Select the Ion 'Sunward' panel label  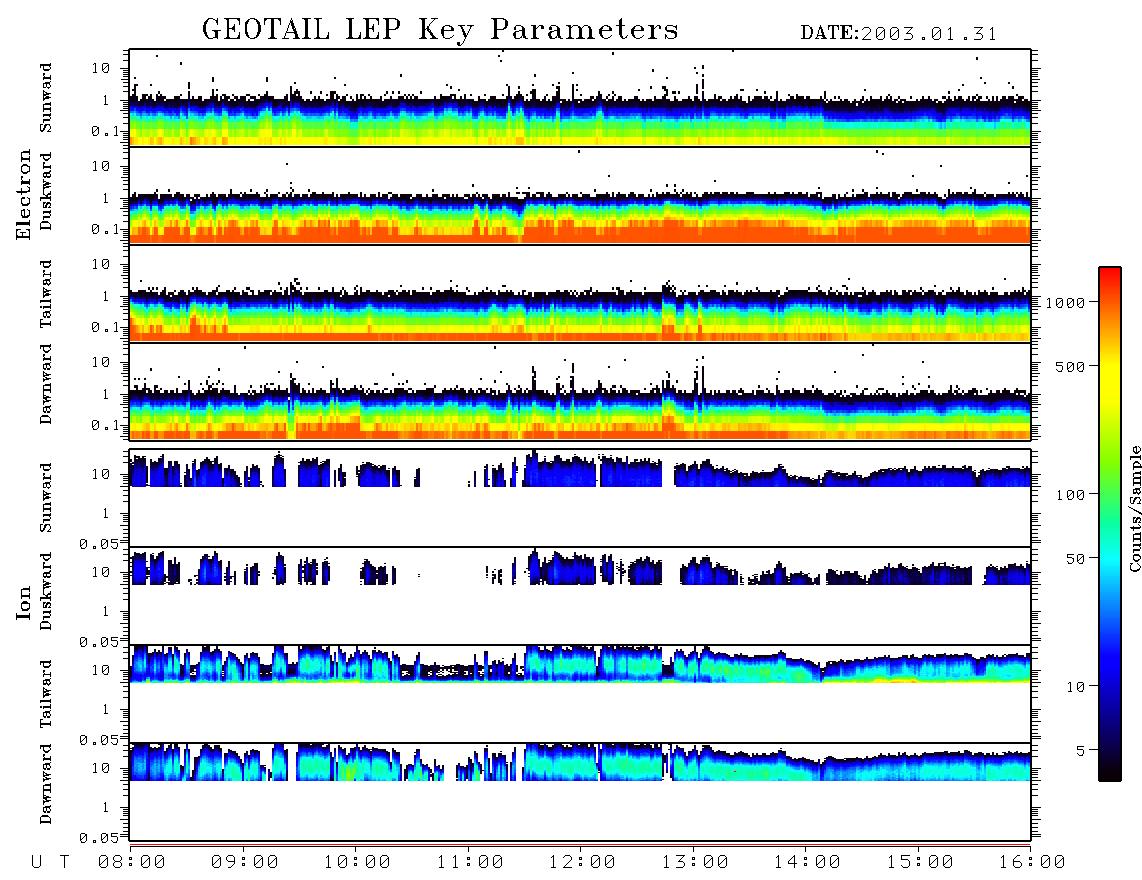46,497
